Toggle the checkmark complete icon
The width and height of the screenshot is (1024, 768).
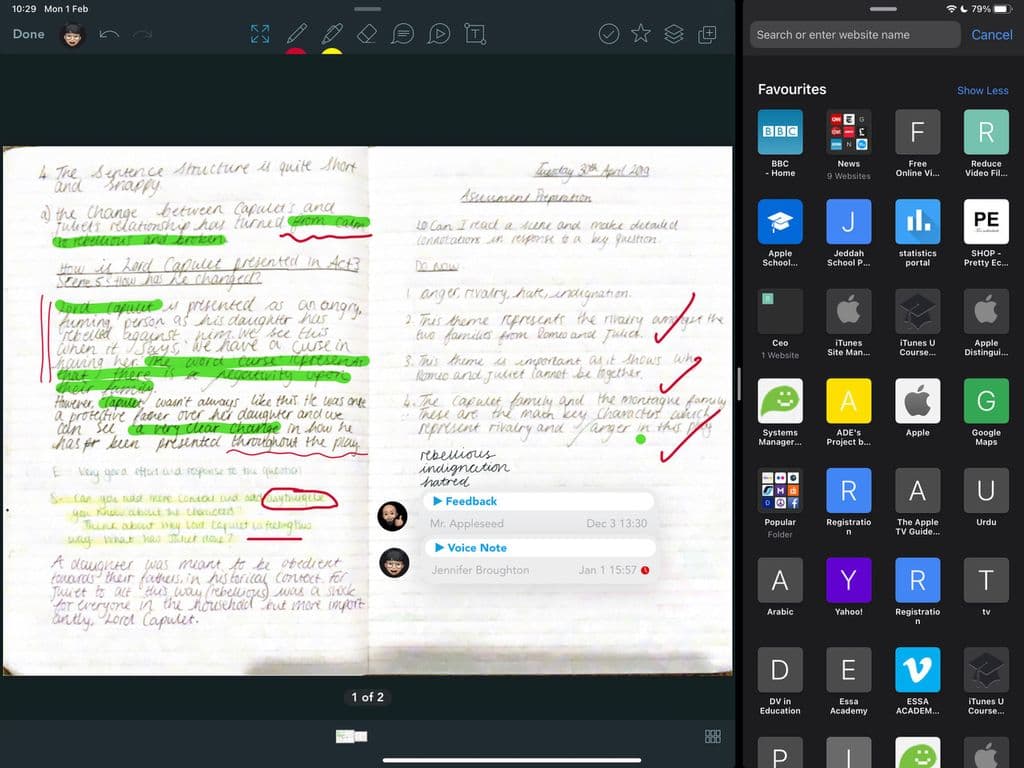608,34
